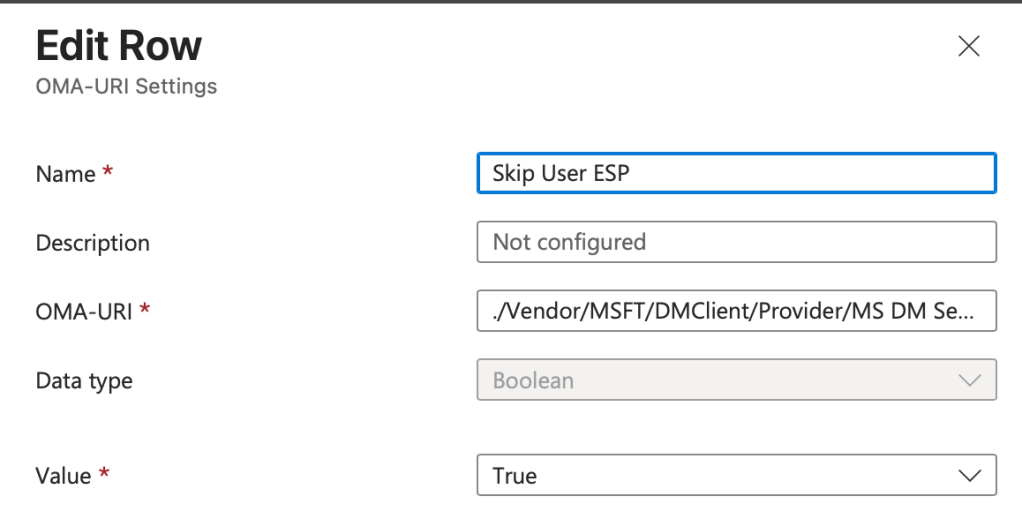Click the Name field containing Skip User ESP
The height and width of the screenshot is (519, 1022).
point(736,173)
